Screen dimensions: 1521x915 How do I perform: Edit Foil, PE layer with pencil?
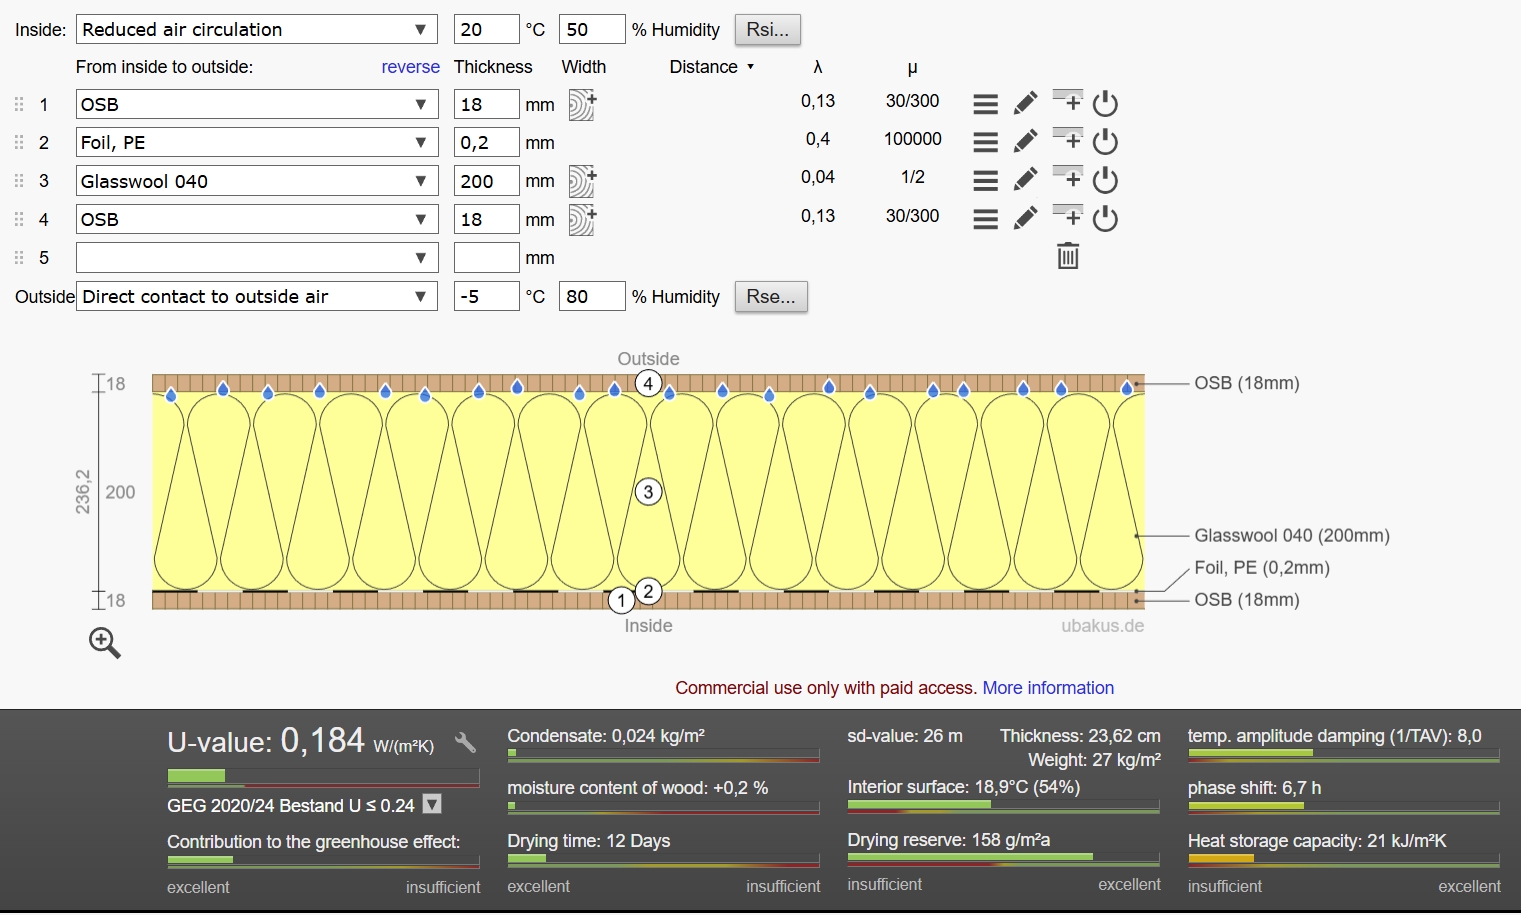tap(1025, 142)
